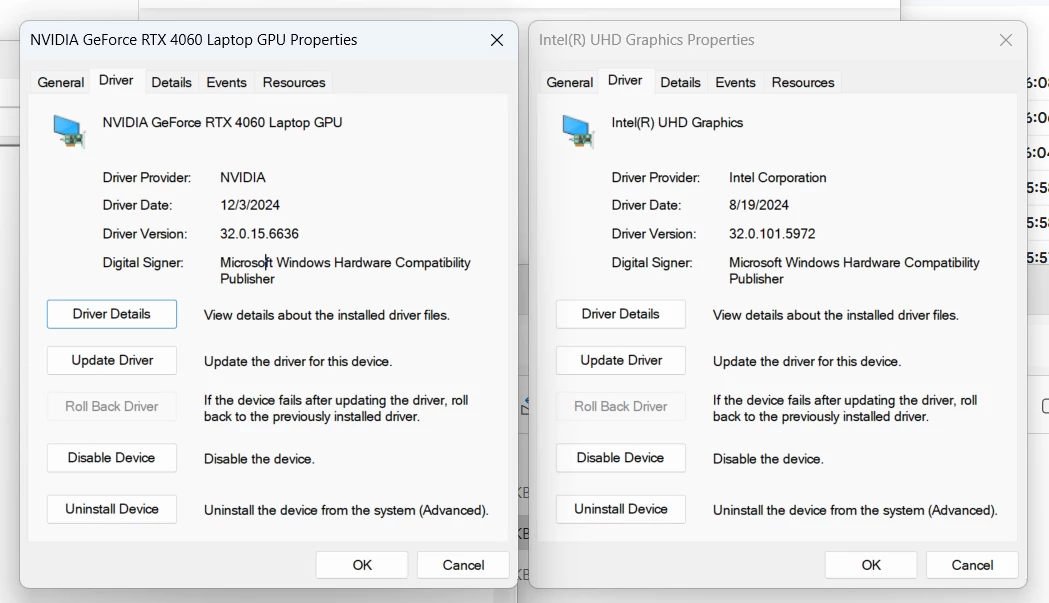Click the NVIDIA dialog's Digital Signer publisher text
Viewport: 1049px width, 603px height.
pyautogui.click(x=345, y=270)
